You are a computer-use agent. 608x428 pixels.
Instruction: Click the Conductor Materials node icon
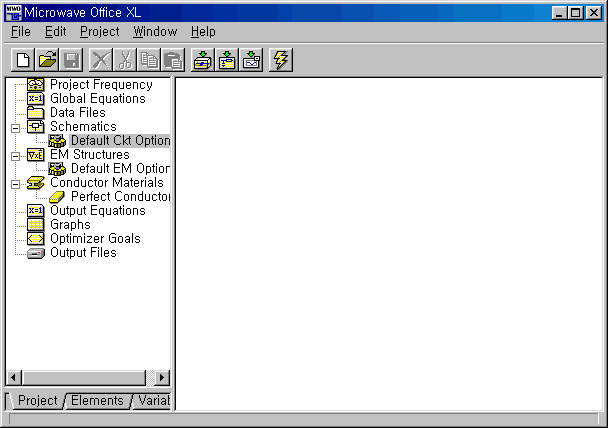point(35,183)
